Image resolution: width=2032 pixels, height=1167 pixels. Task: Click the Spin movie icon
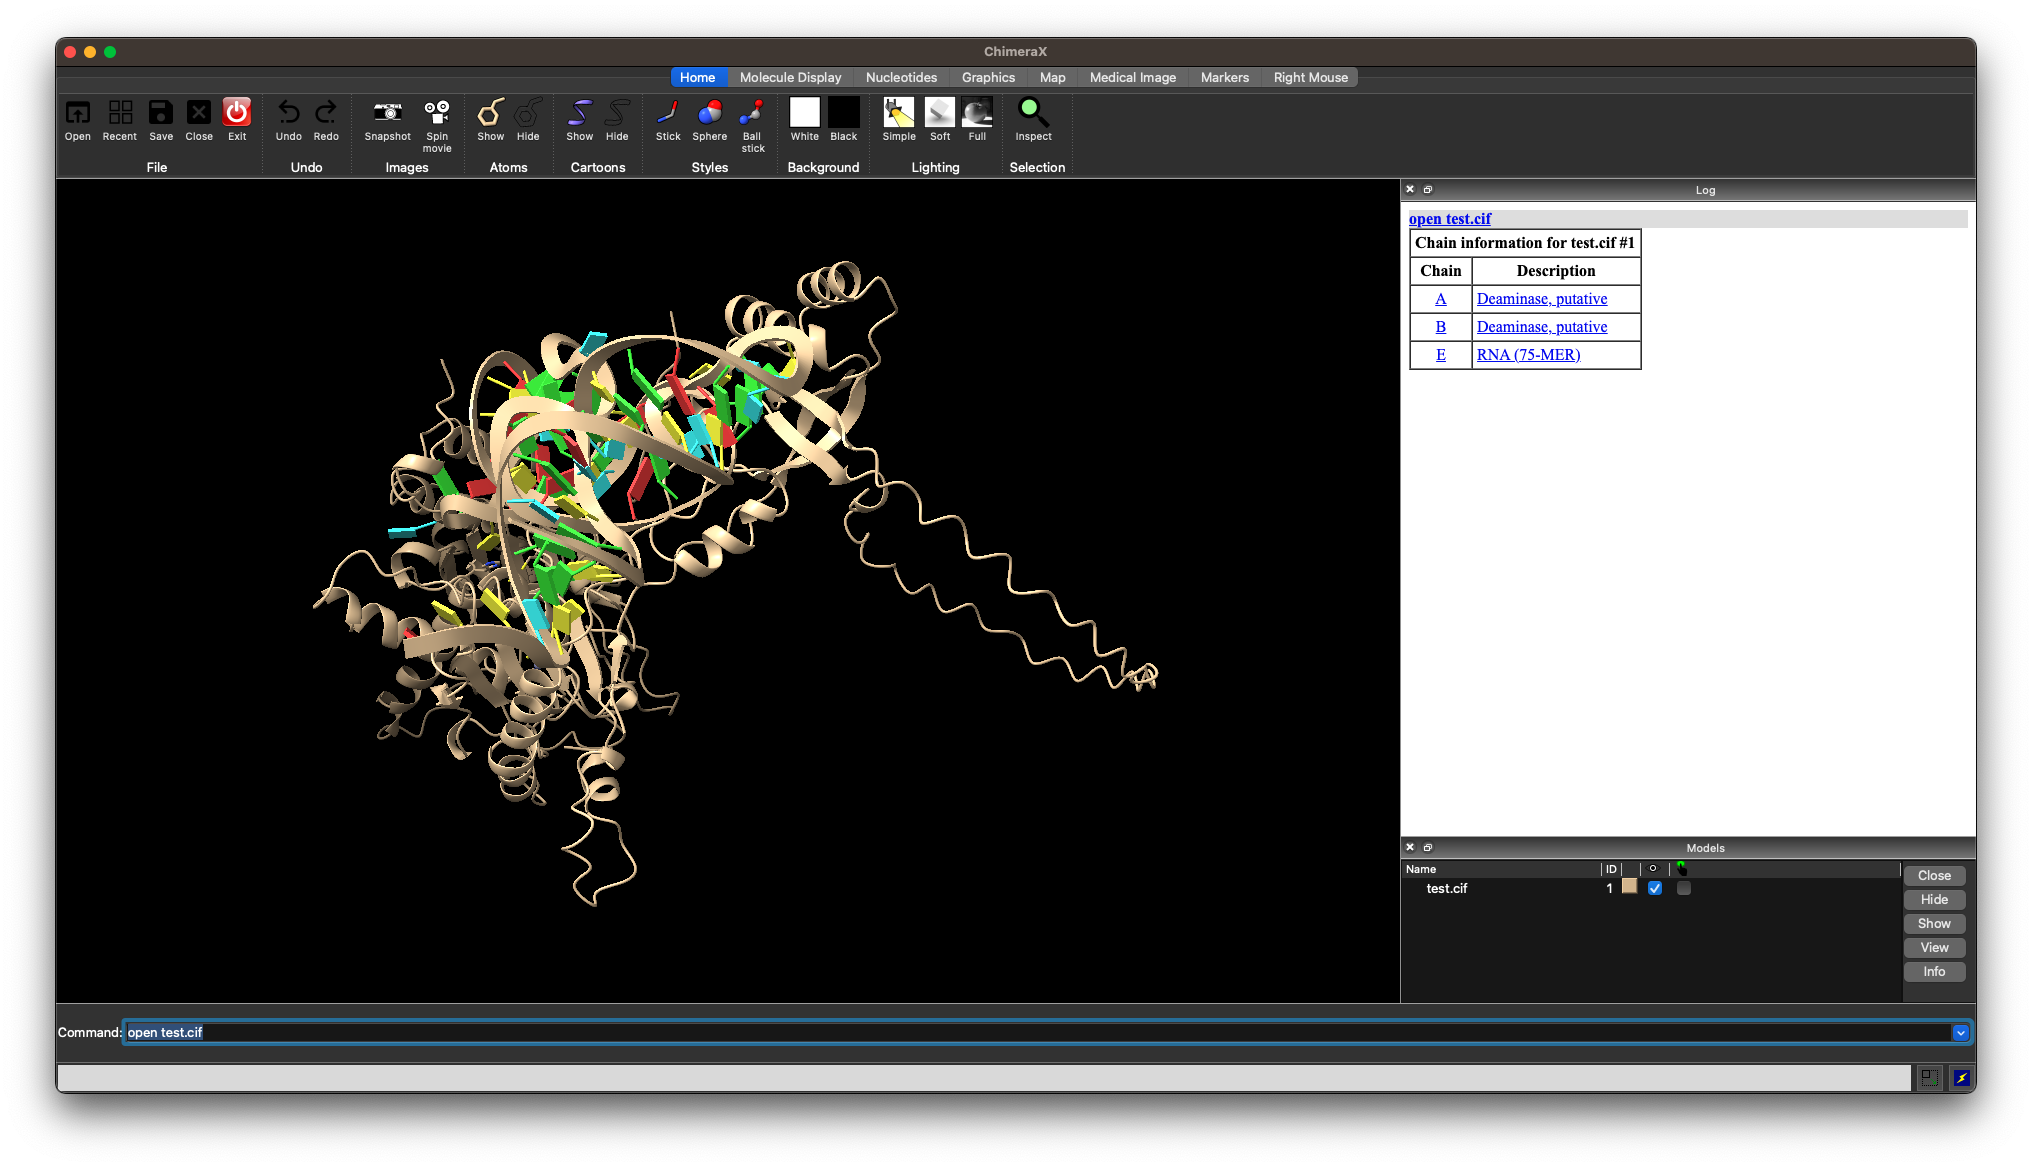pos(437,112)
